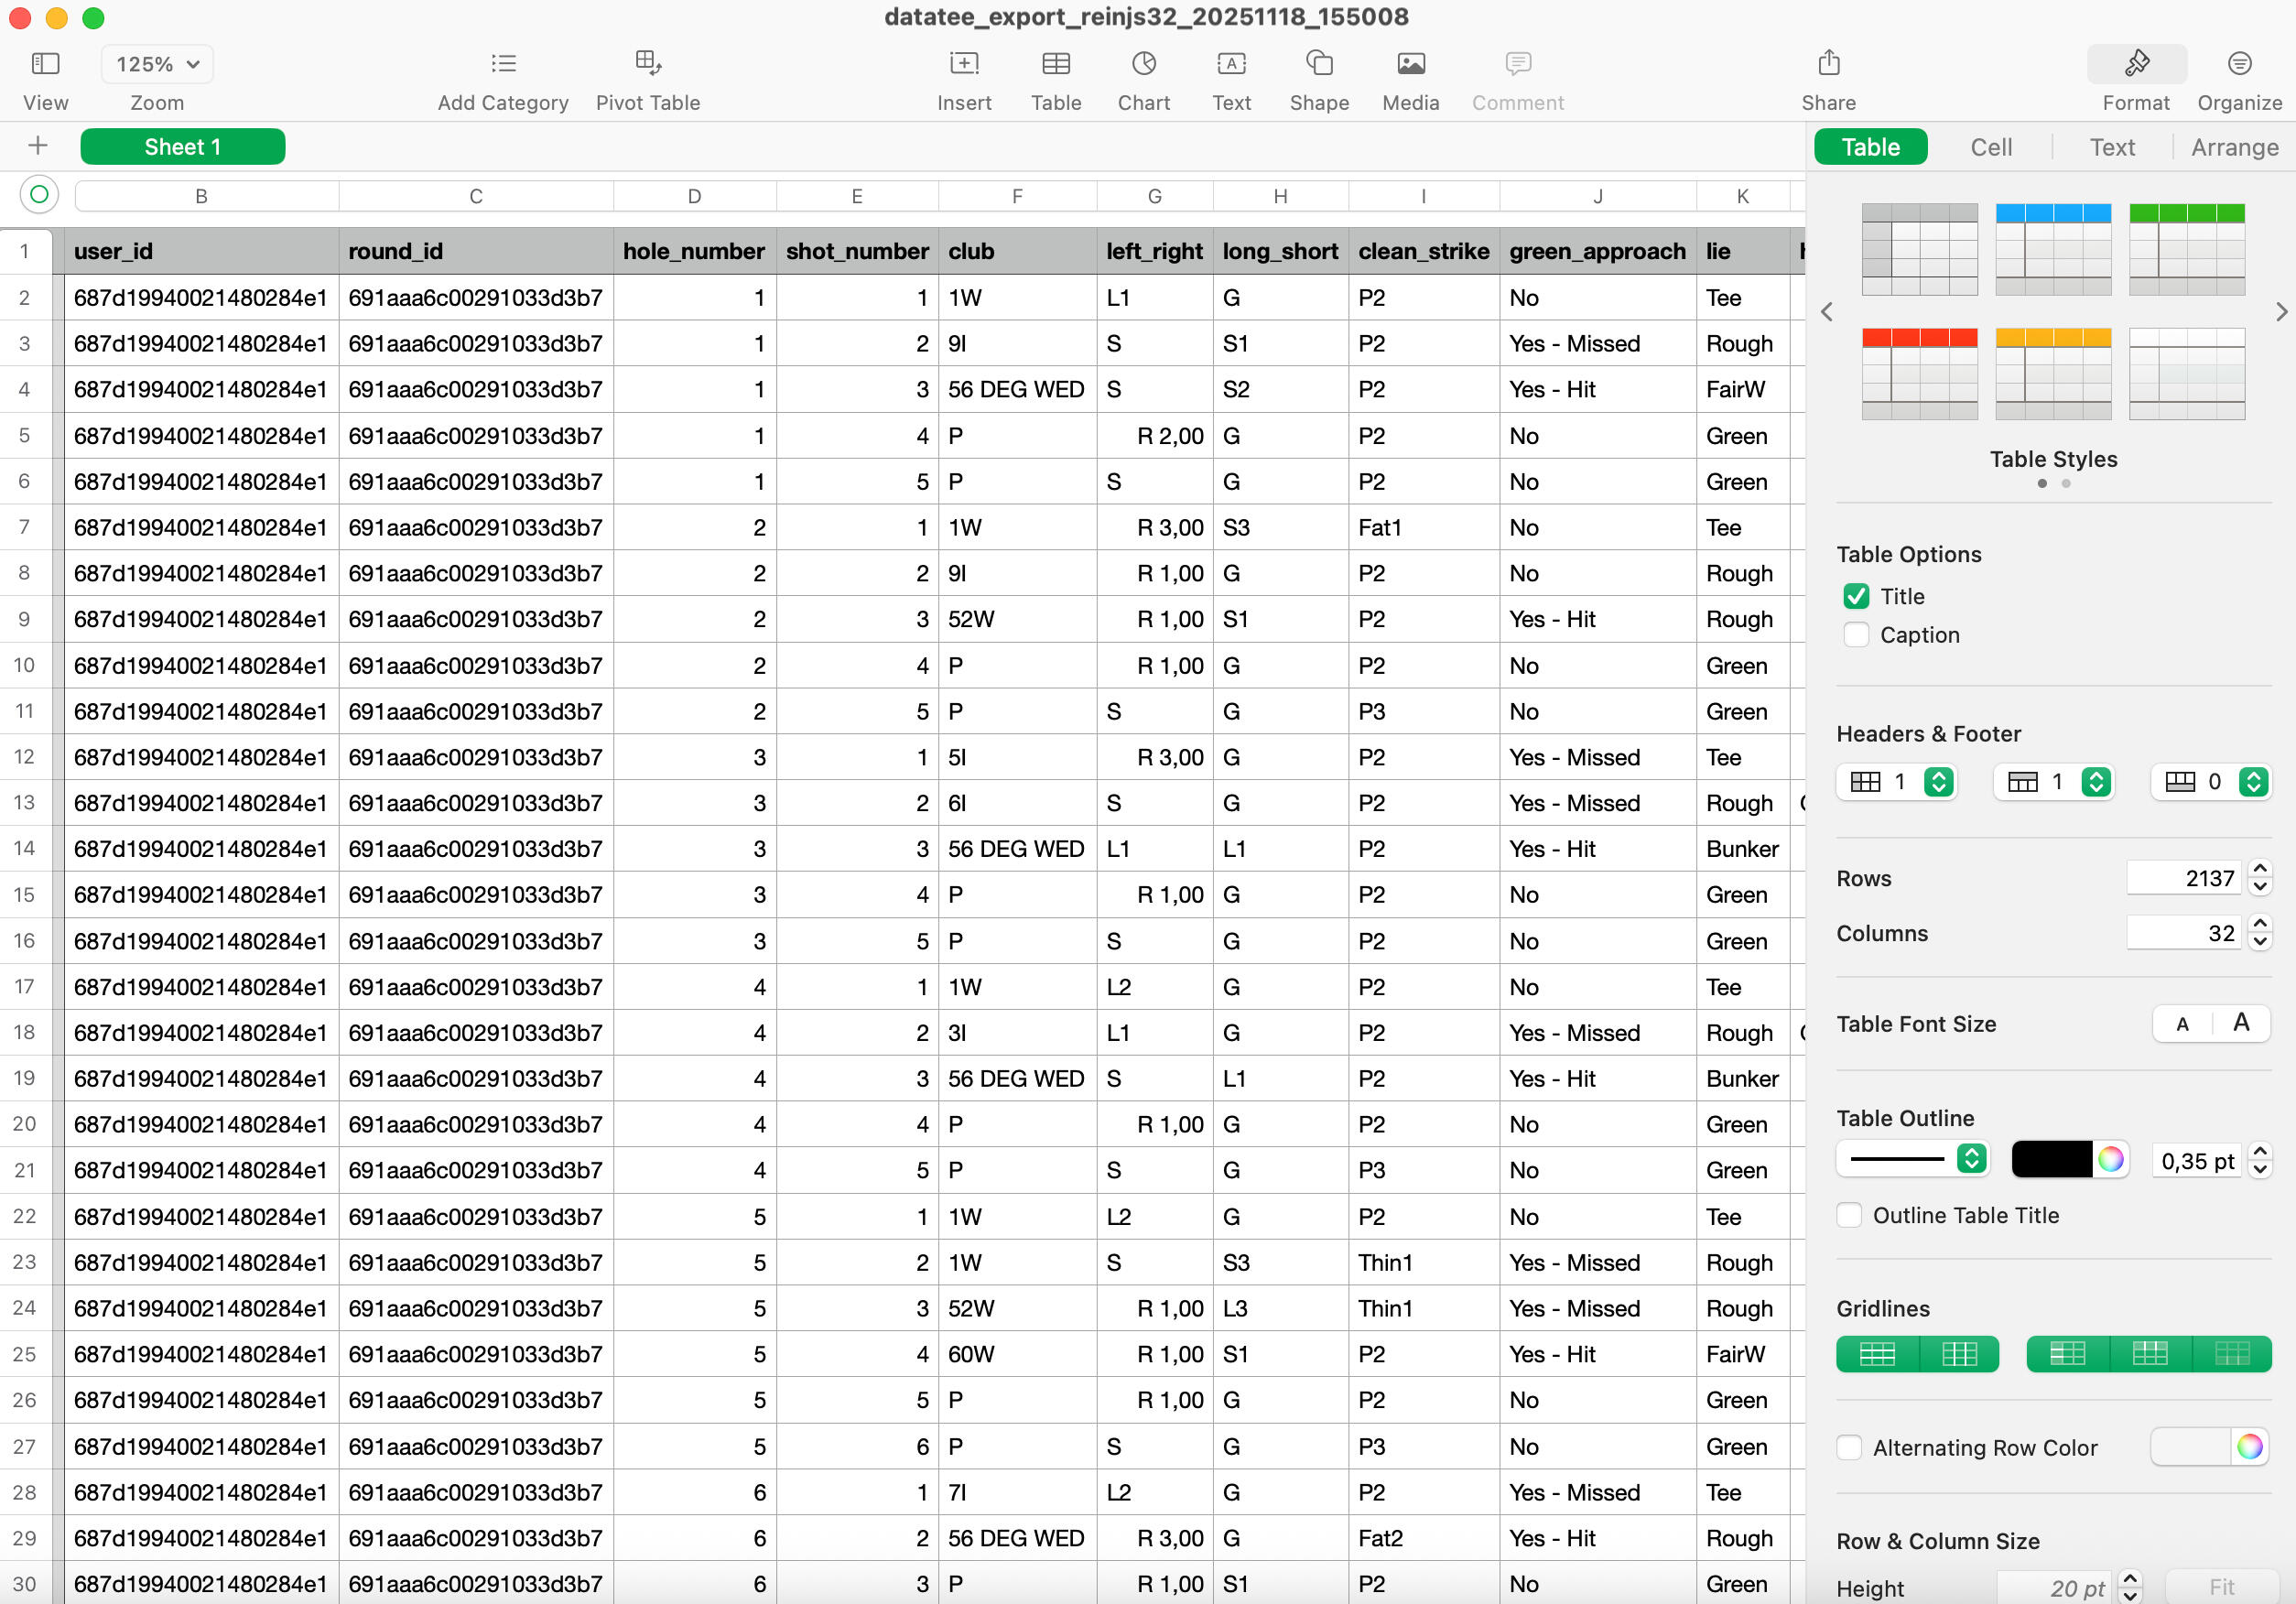Image resolution: width=2296 pixels, height=1604 pixels.
Task: Open the 125% zoom dropdown
Action: 157,64
